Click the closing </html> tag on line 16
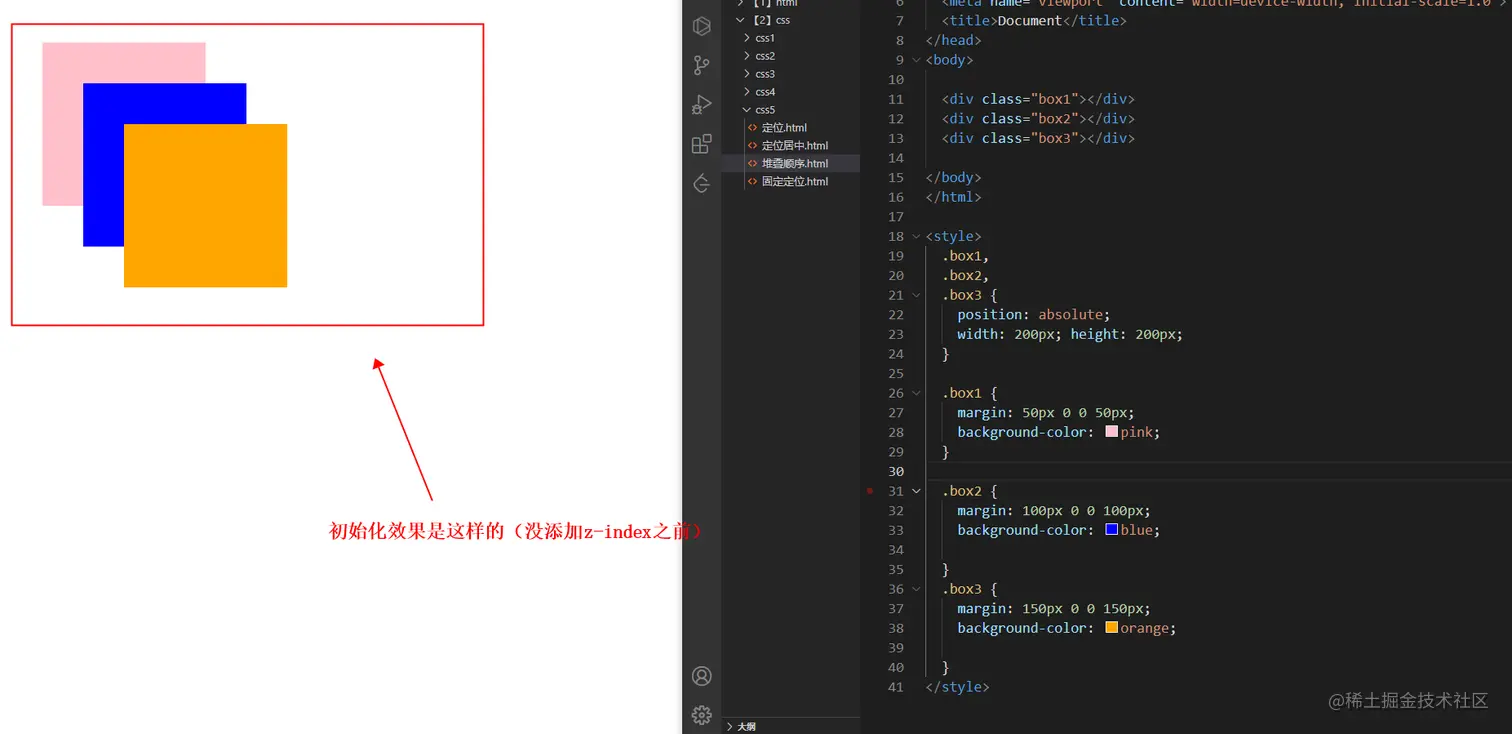 tap(954, 197)
